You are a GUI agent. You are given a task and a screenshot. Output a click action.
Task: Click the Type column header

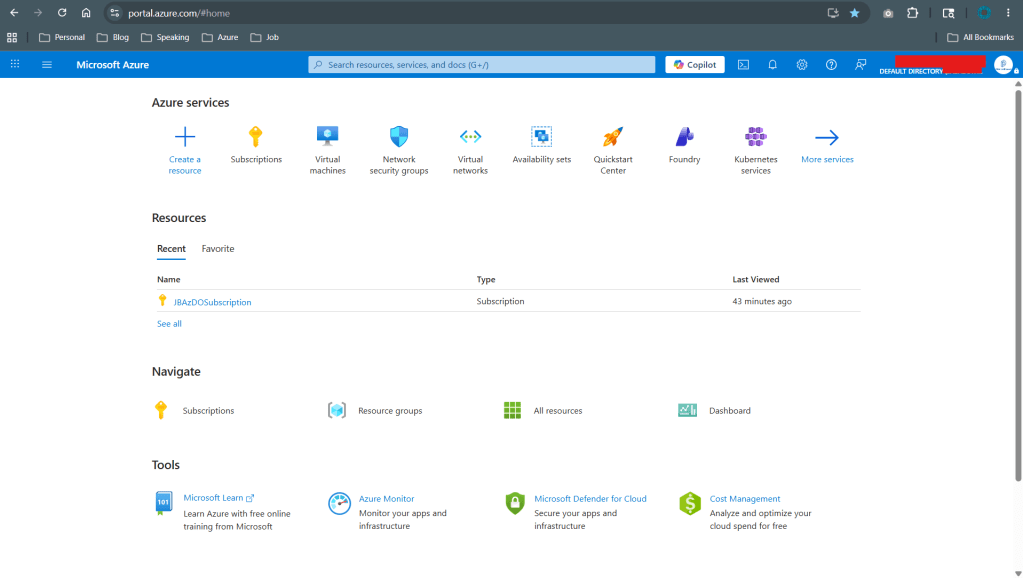pyautogui.click(x=486, y=279)
